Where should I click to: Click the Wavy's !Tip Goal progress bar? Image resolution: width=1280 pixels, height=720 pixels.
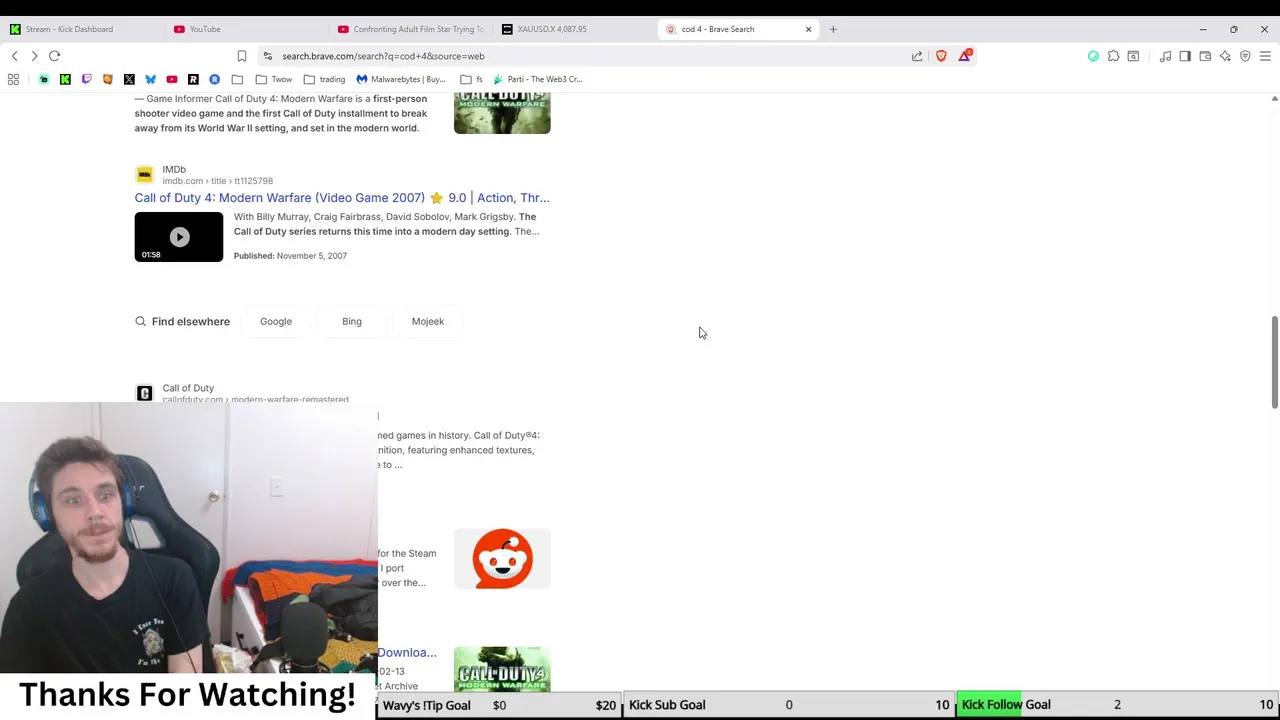tap(499, 705)
